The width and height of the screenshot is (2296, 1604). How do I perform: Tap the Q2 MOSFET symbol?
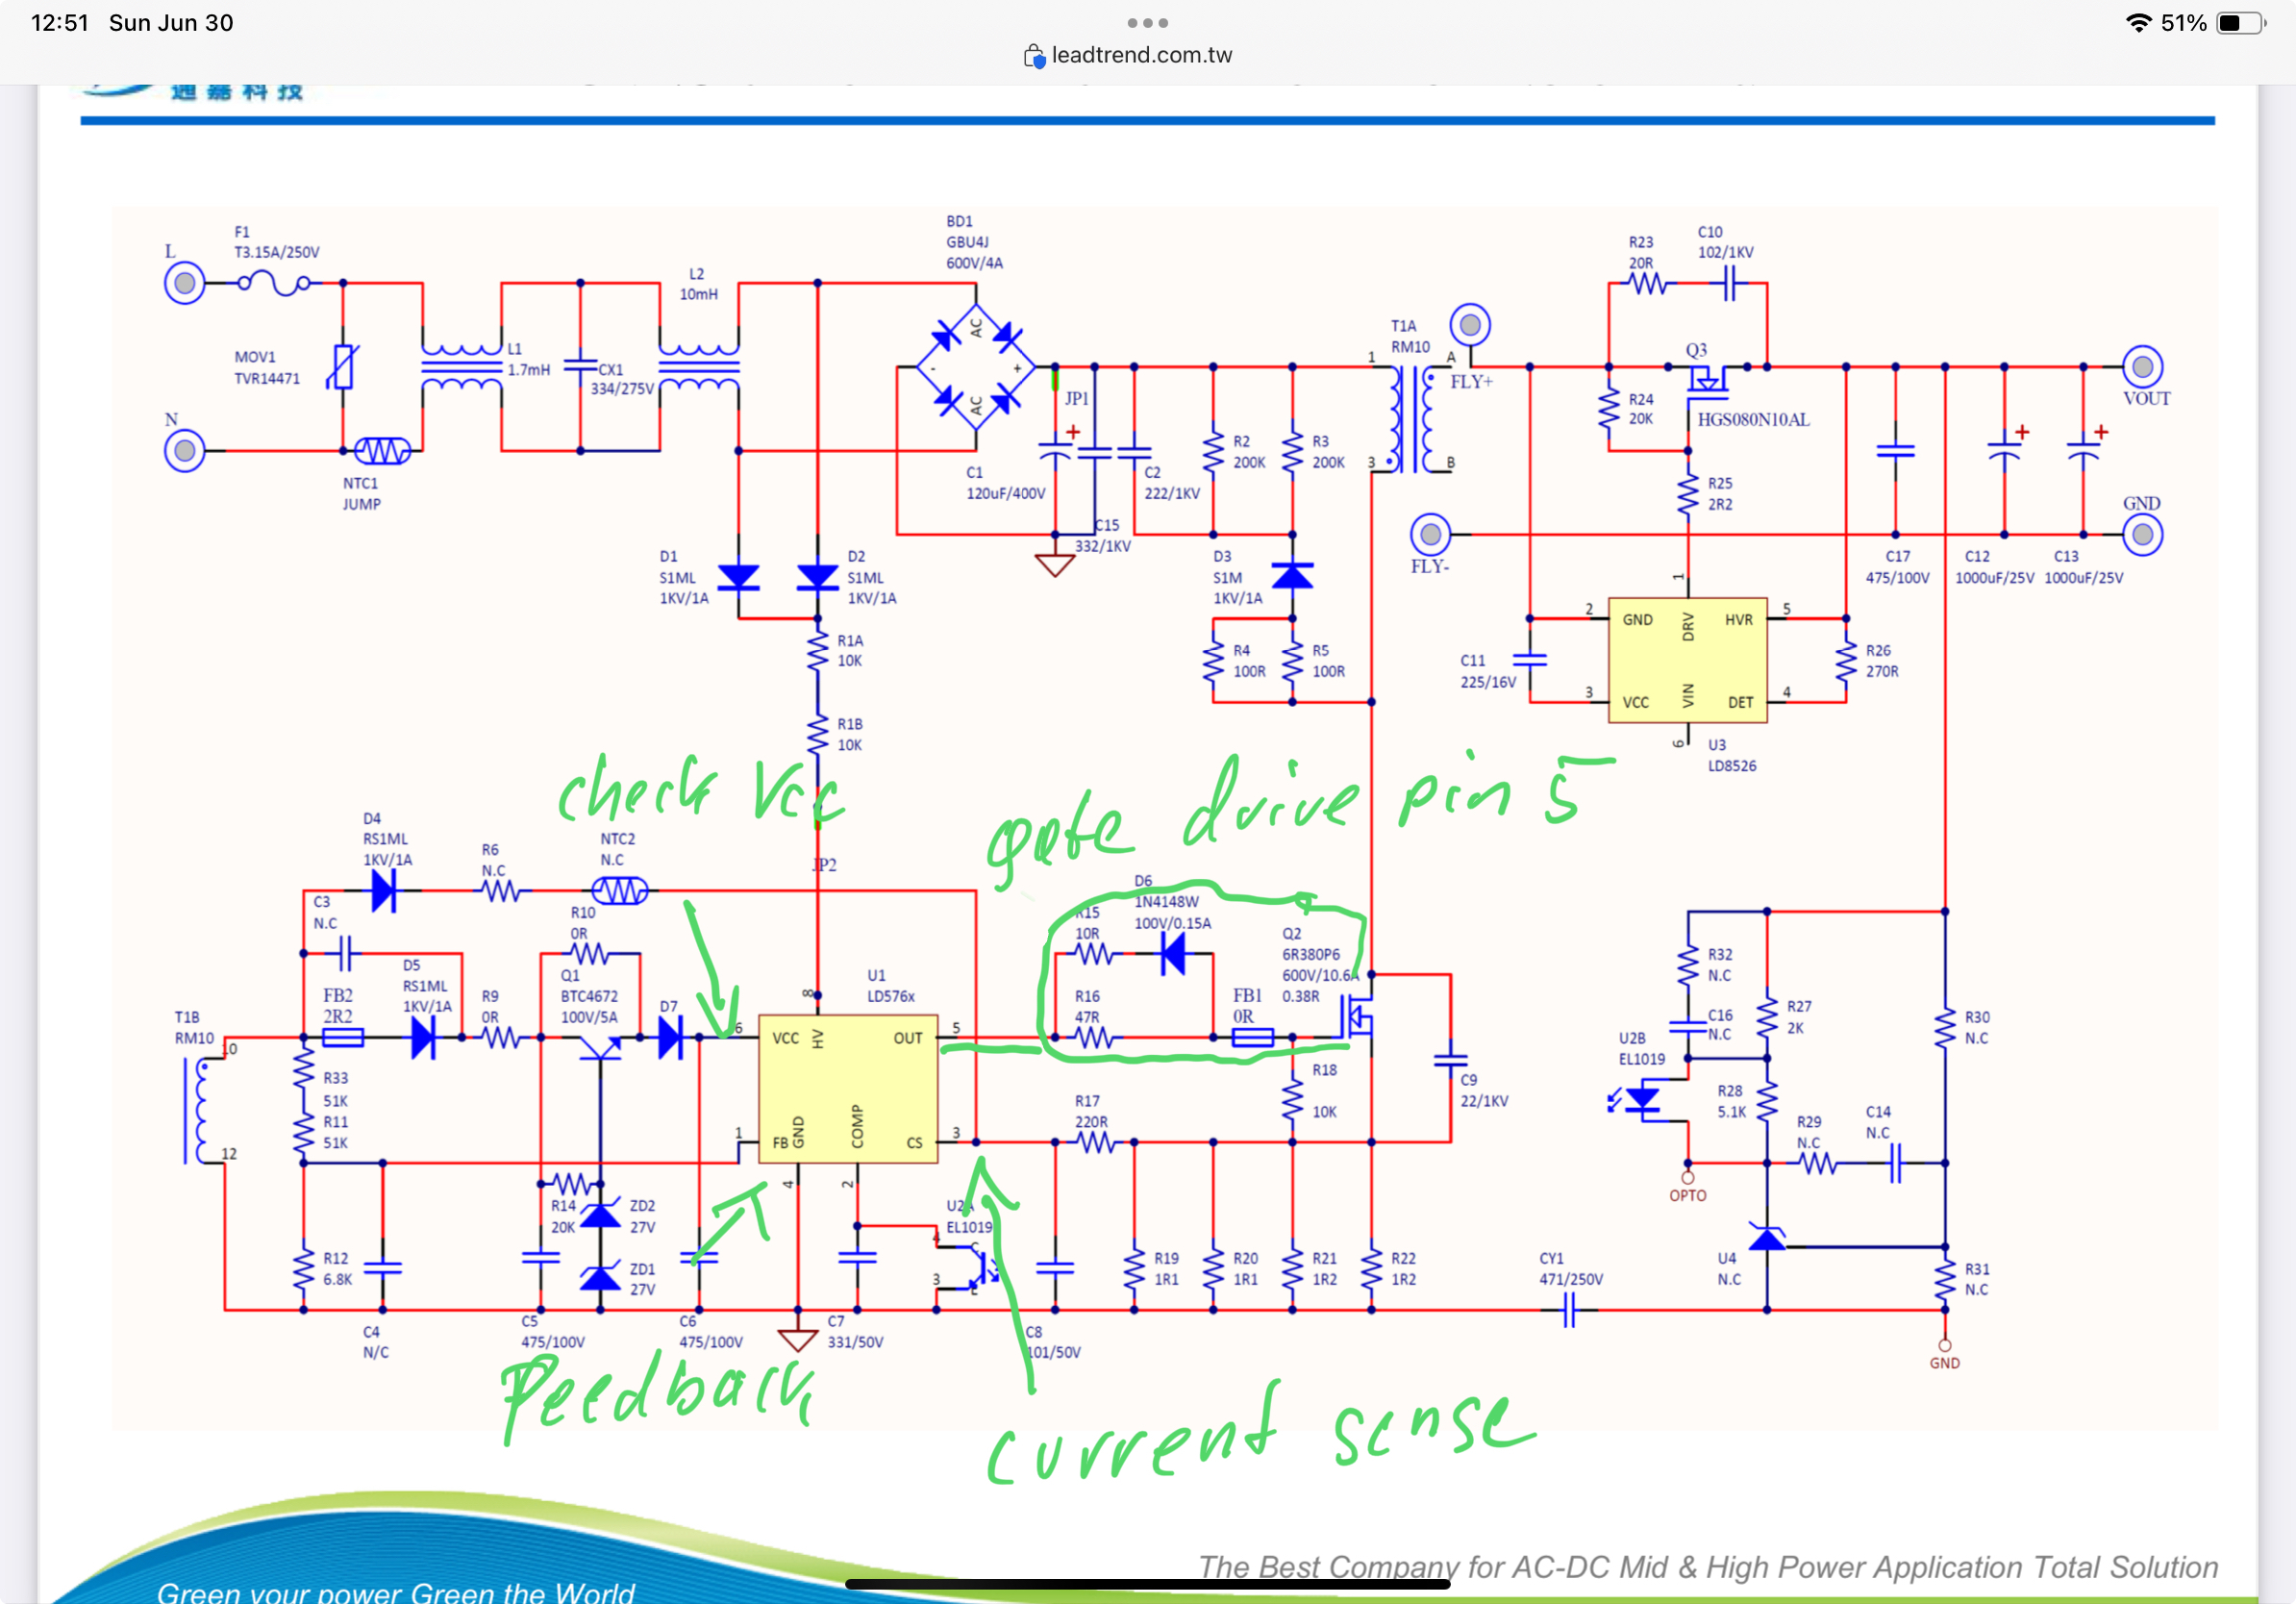(1358, 1018)
